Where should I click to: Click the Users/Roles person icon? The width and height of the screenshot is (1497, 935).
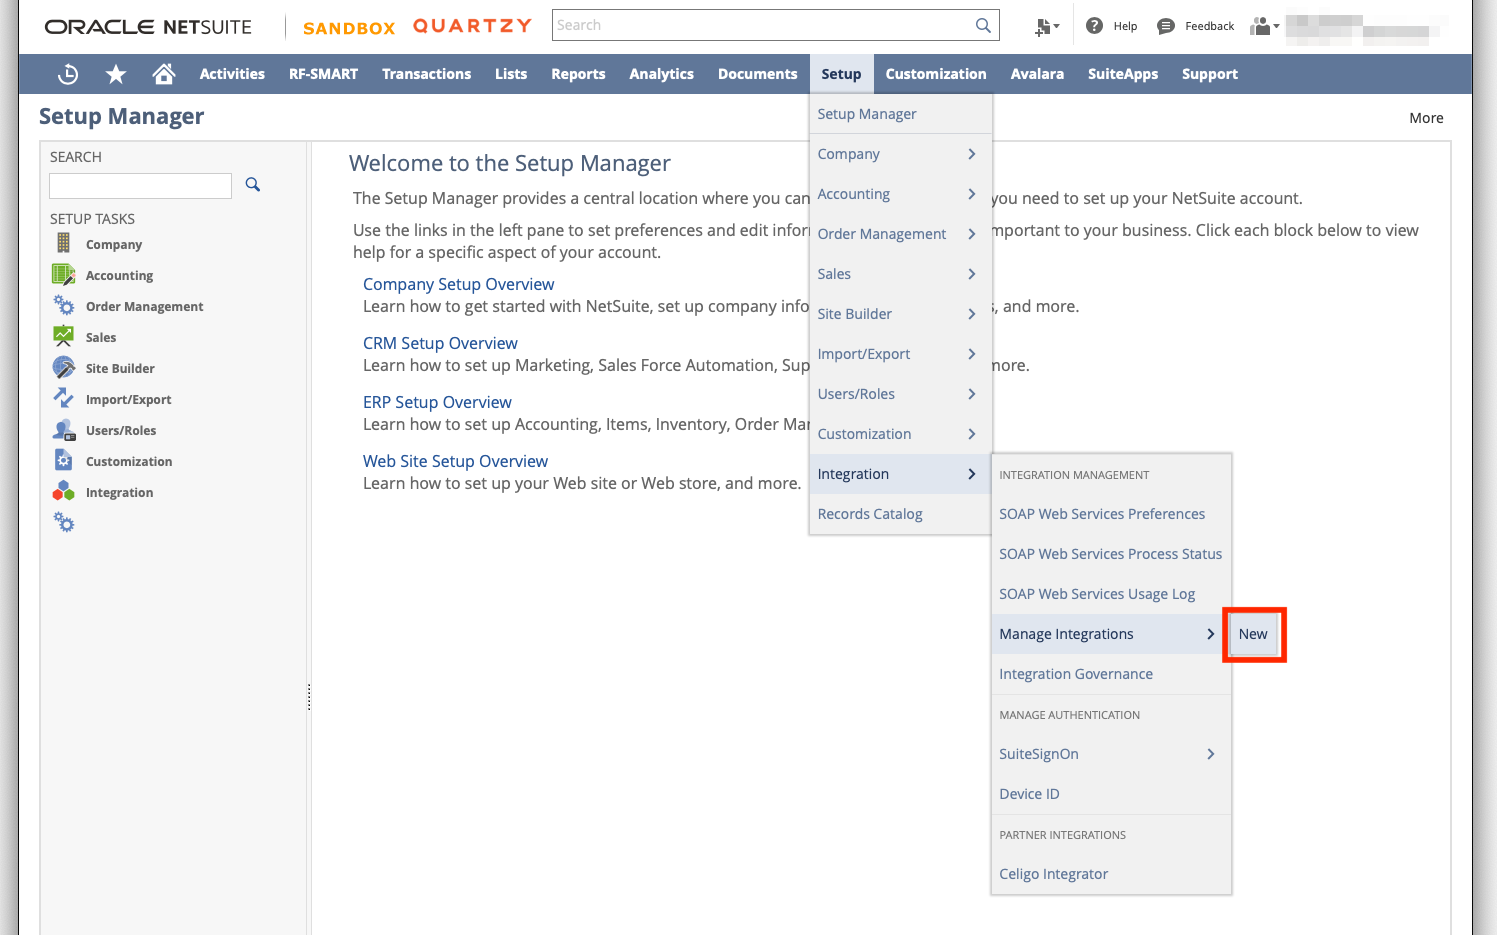pos(64,430)
